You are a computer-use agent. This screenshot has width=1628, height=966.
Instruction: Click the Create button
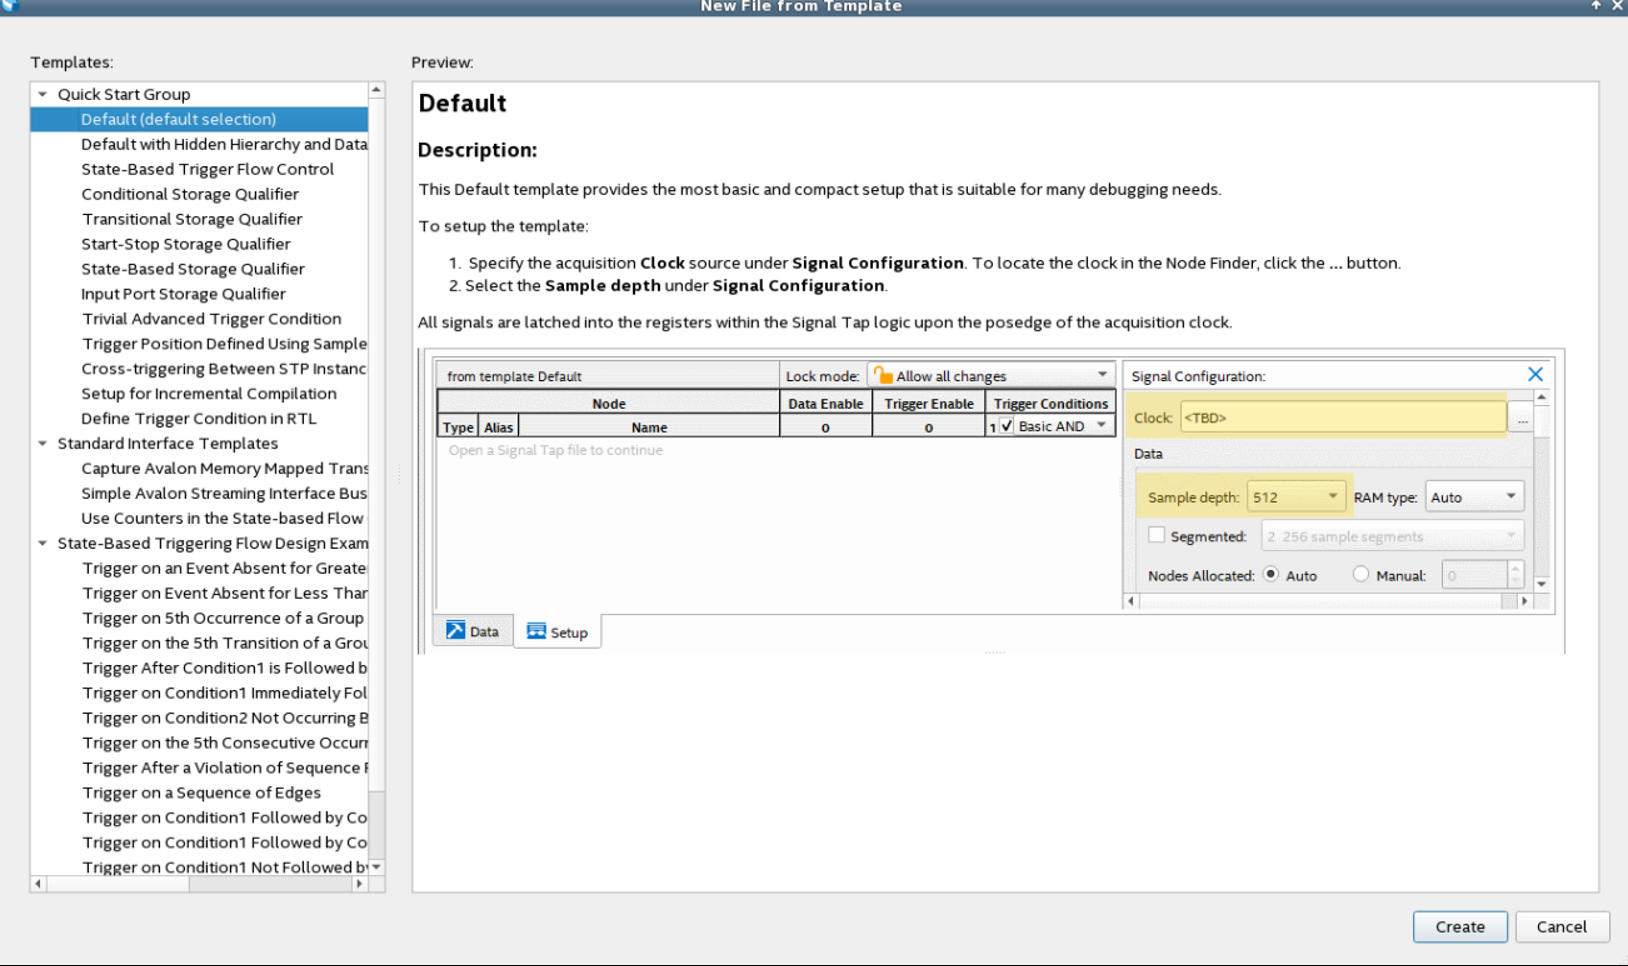tap(1459, 926)
